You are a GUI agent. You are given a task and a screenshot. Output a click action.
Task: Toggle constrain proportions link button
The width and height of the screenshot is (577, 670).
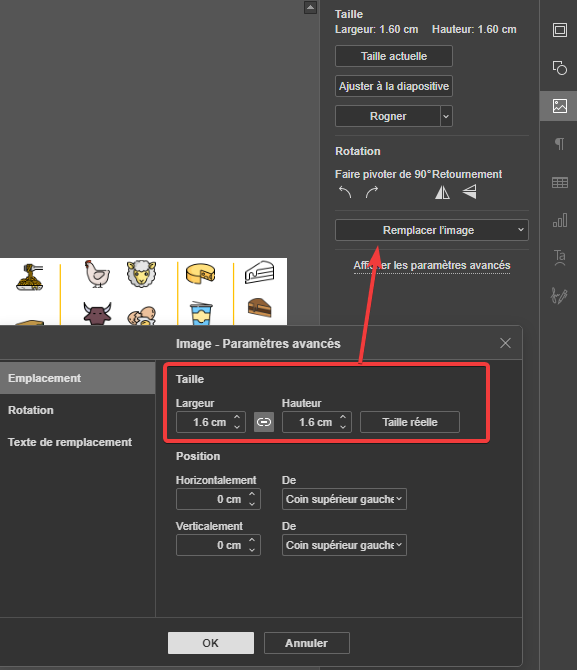pyautogui.click(x=264, y=422)
